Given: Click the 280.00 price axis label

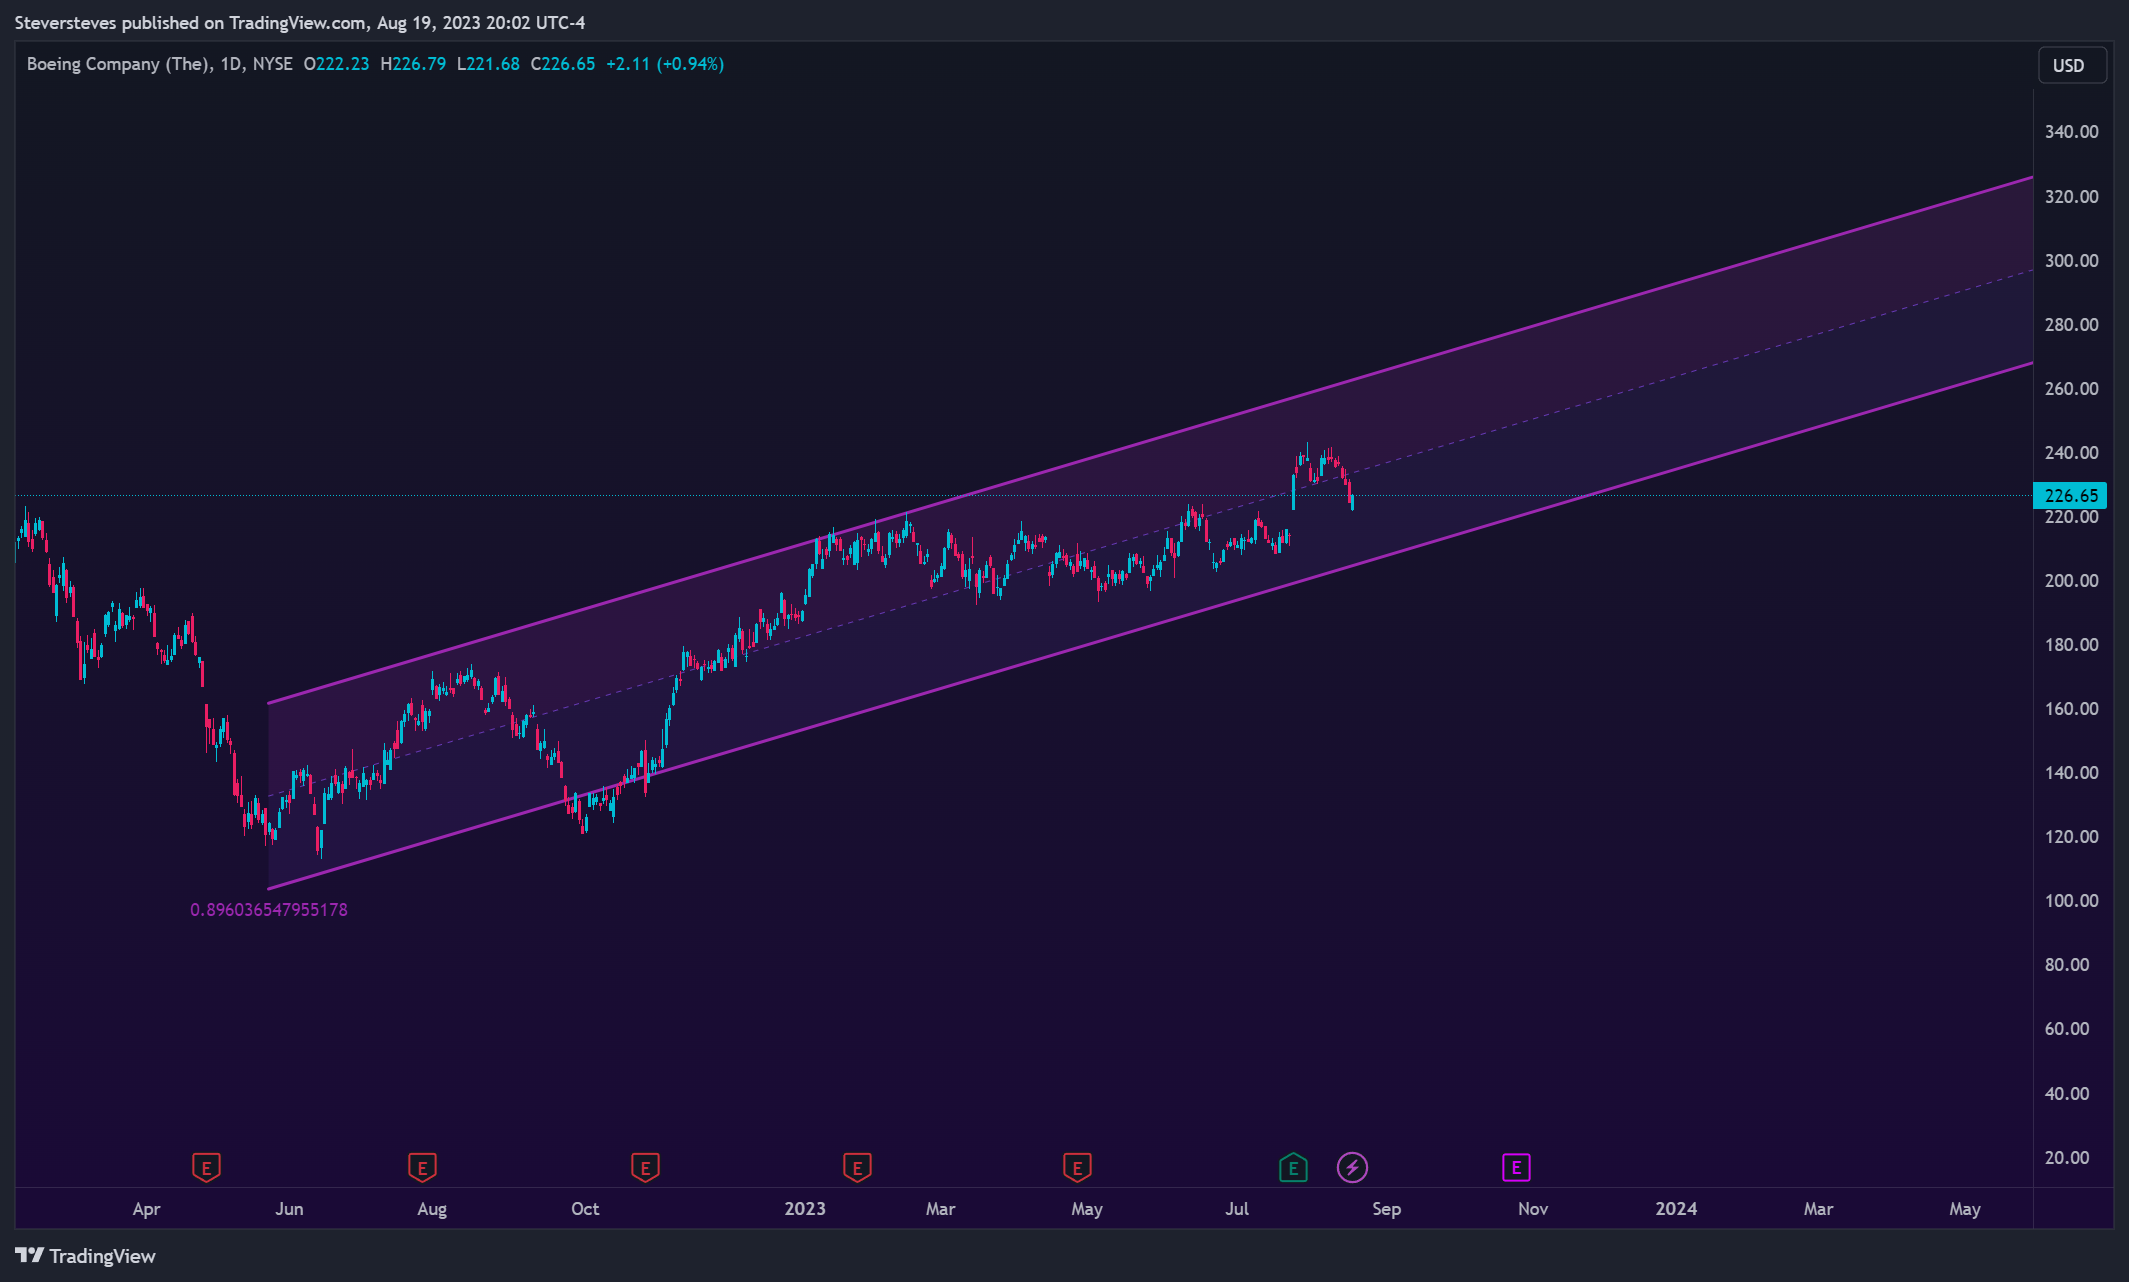Looking at the screenshot, I should point(2071,325).
